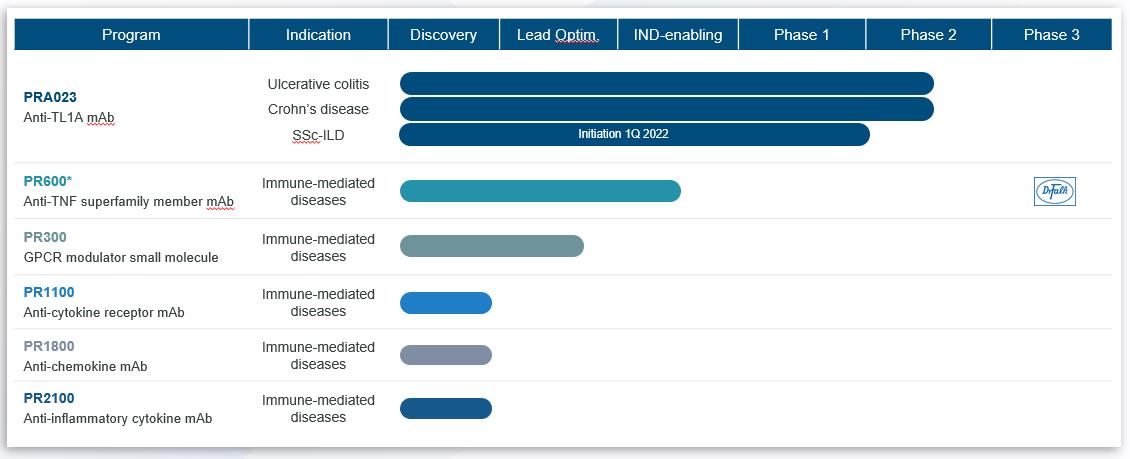Image resolution: width=1130 pixels, height=459 pixels.
Task: Click the Phase 2 column header
Action: click(x=928, y=35)
